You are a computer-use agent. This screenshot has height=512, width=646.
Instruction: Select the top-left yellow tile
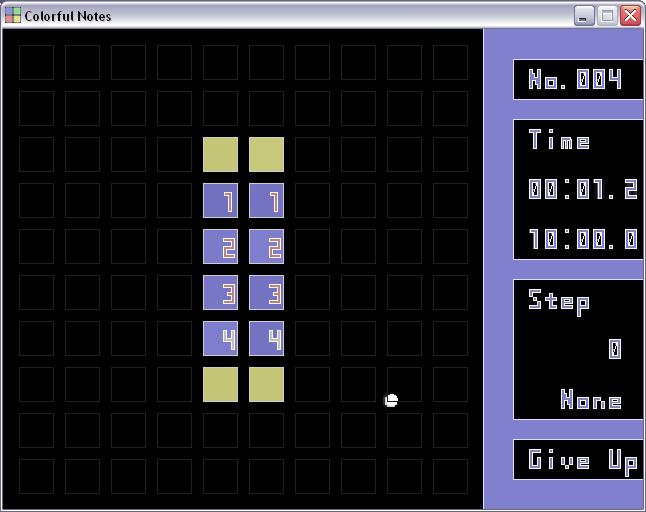(220, 154)
